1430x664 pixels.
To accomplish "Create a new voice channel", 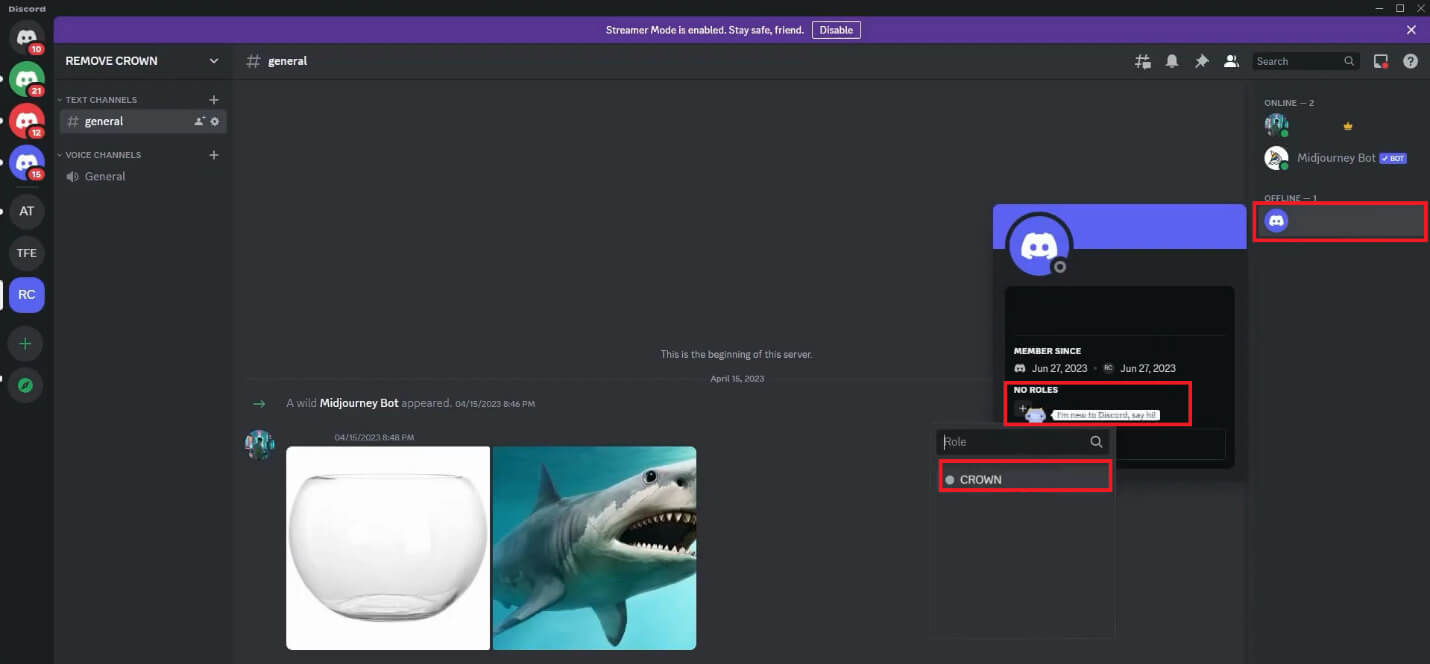I will [x=213, y=155].
